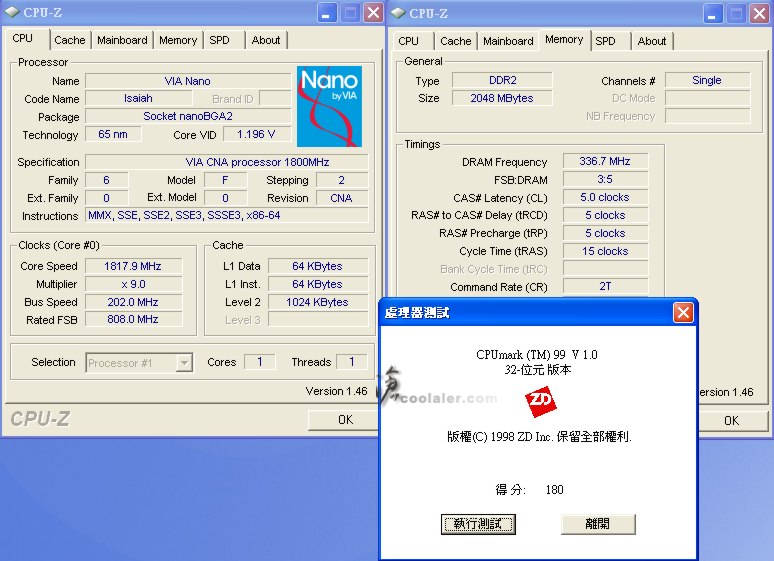Click the Stepping value 2
The width and height of the screenshot is (774, 561).
click(x=342, y=180)
